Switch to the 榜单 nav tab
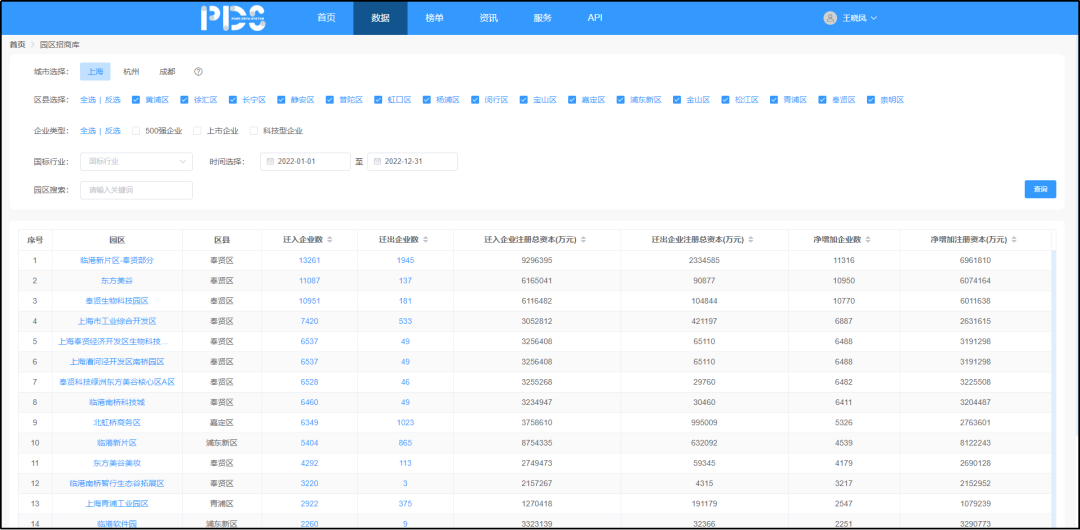Viewport: 1080px width, 530px height. [x=434, y=18]
